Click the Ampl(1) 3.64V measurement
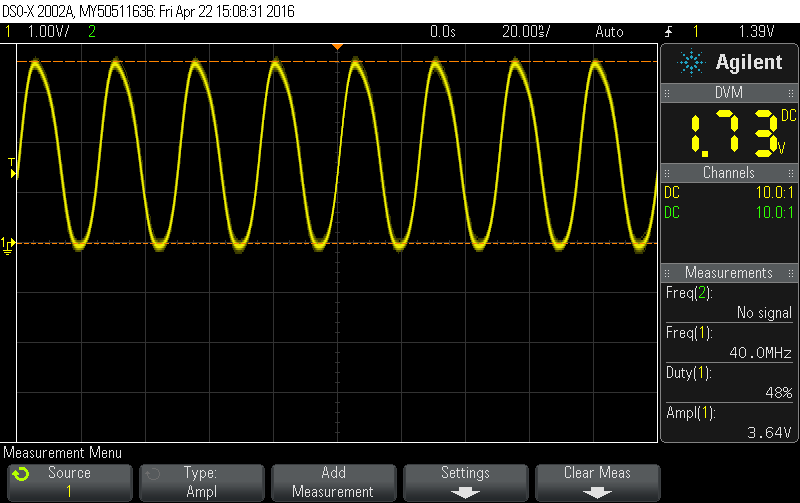 pos(729,422)
